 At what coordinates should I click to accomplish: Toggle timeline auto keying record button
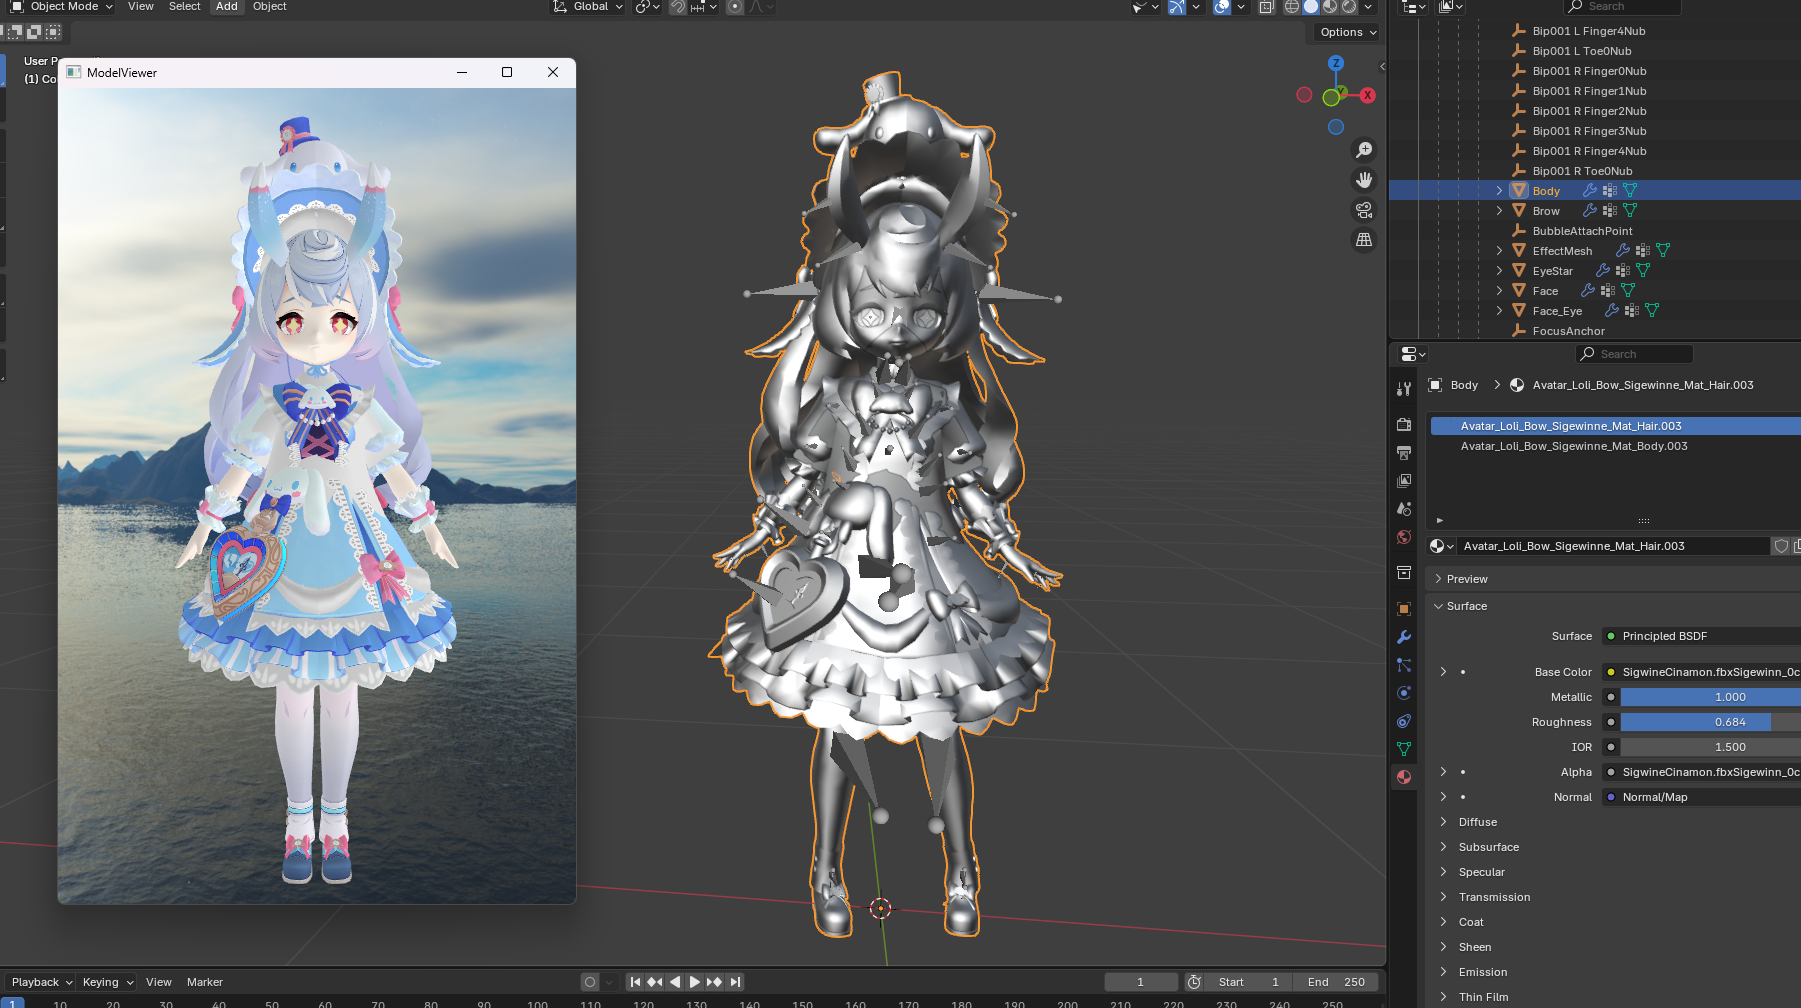pos(590,982)
